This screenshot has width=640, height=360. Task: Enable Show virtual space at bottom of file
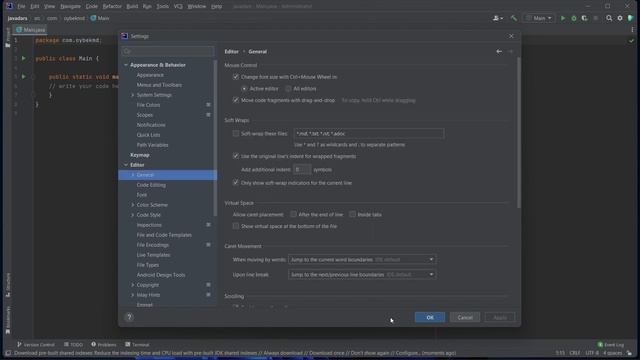tap(236, 226)
